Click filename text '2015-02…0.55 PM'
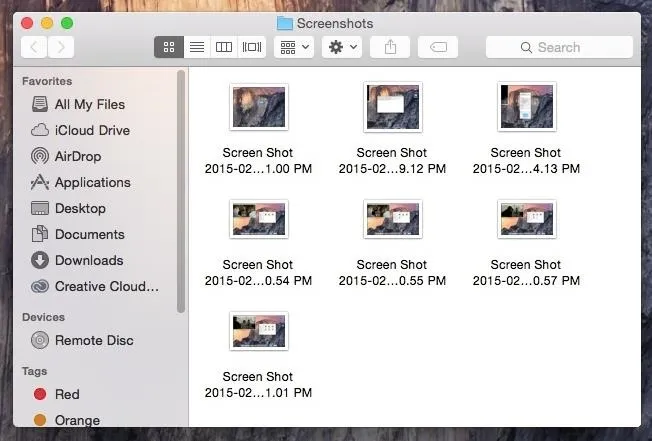This screenshot has width=652, height=441. pyautogui.click(x=392, y=281)
